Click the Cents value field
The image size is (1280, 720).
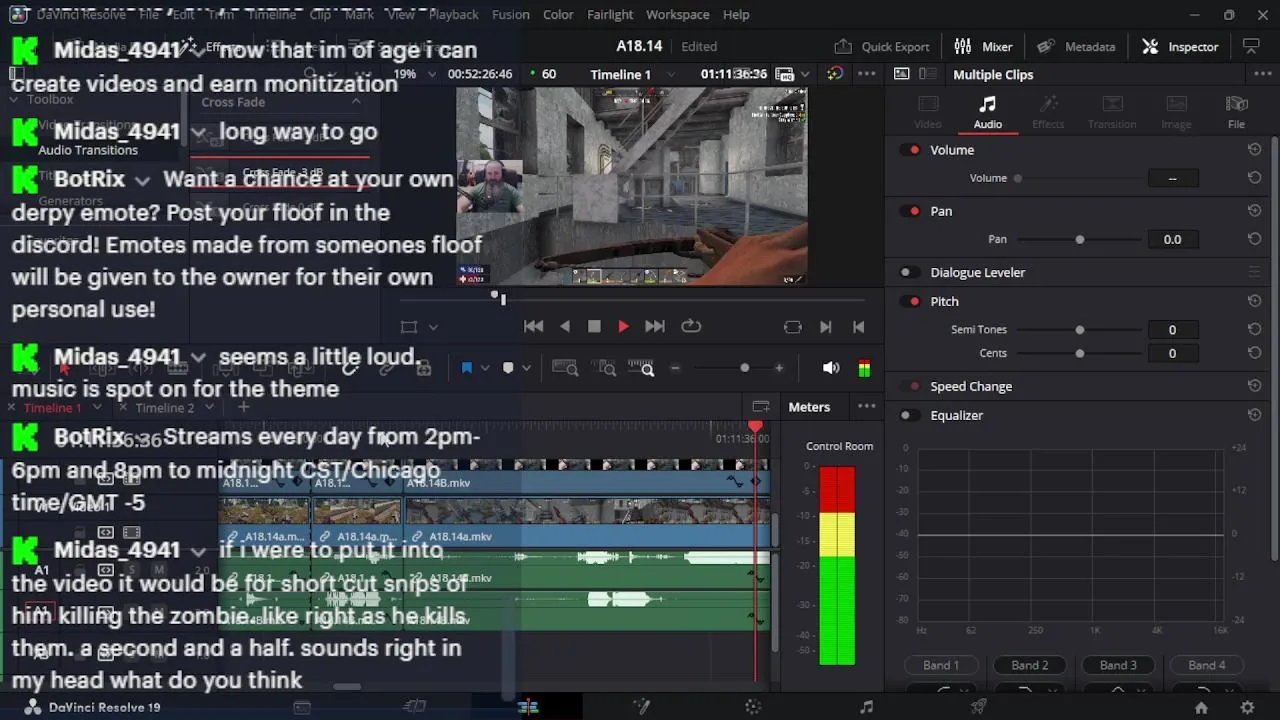pyautogui.click(x=1172, y=353)
